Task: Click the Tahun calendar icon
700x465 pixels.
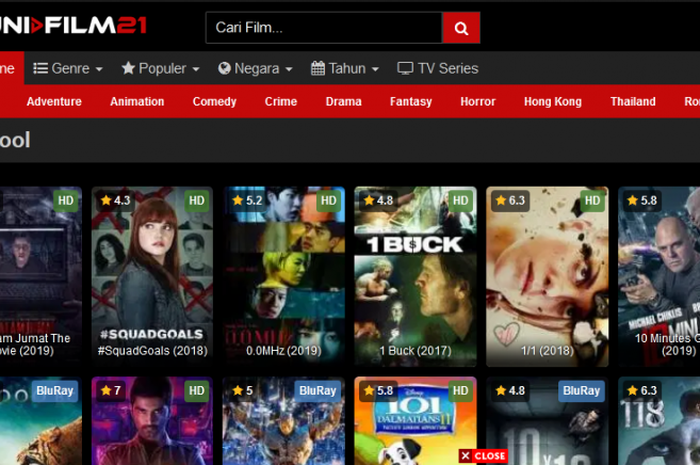Action: 318,68
